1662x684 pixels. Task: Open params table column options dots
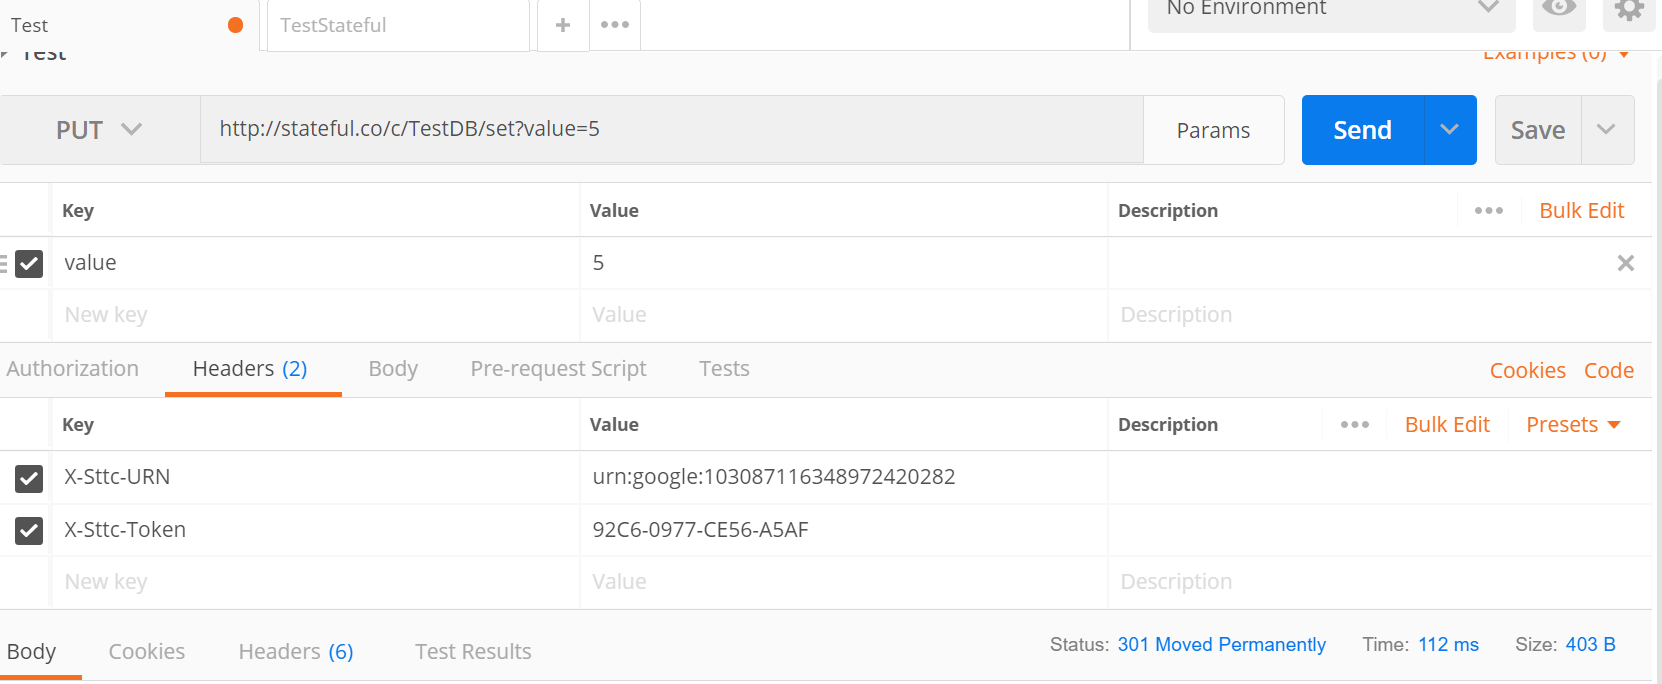tap(1489, 210)
